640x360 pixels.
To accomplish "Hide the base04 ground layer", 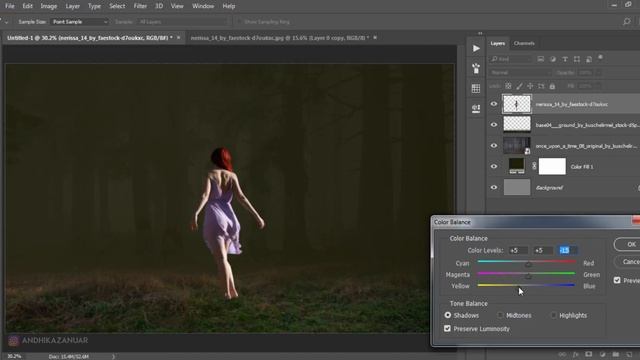I will click(494, 124).
